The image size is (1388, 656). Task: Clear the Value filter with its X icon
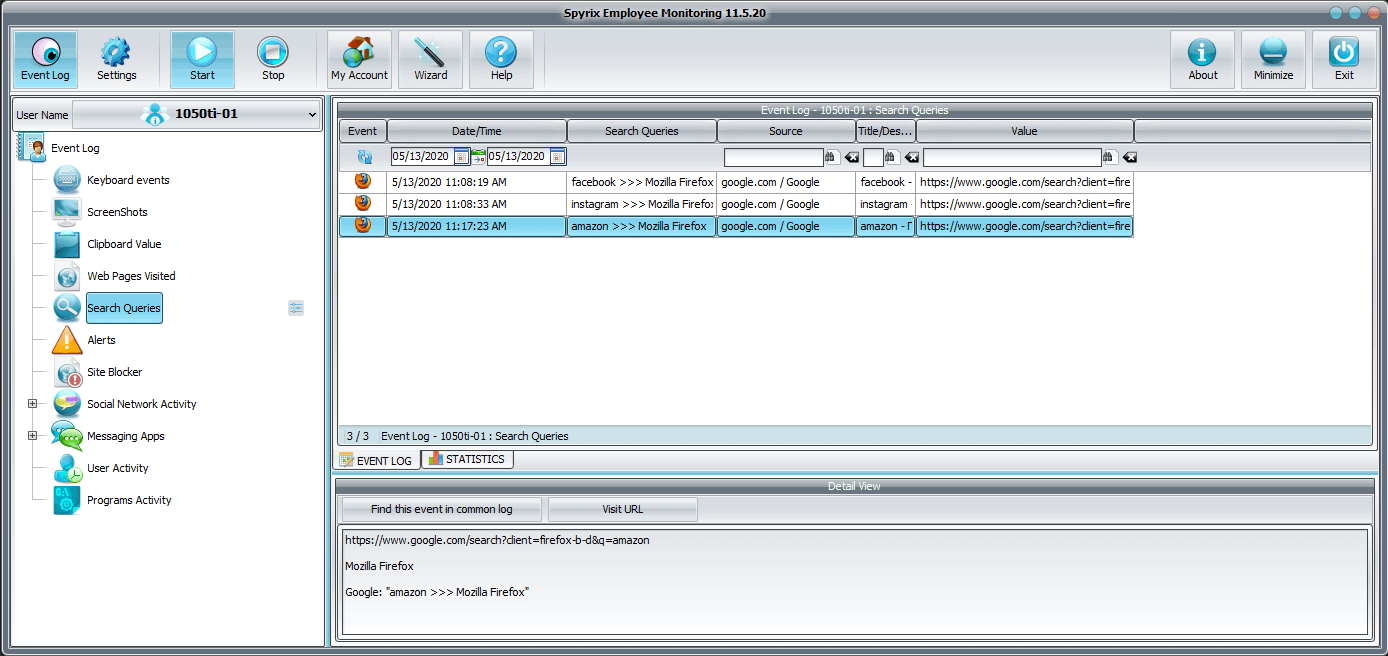coord(1130,157)
